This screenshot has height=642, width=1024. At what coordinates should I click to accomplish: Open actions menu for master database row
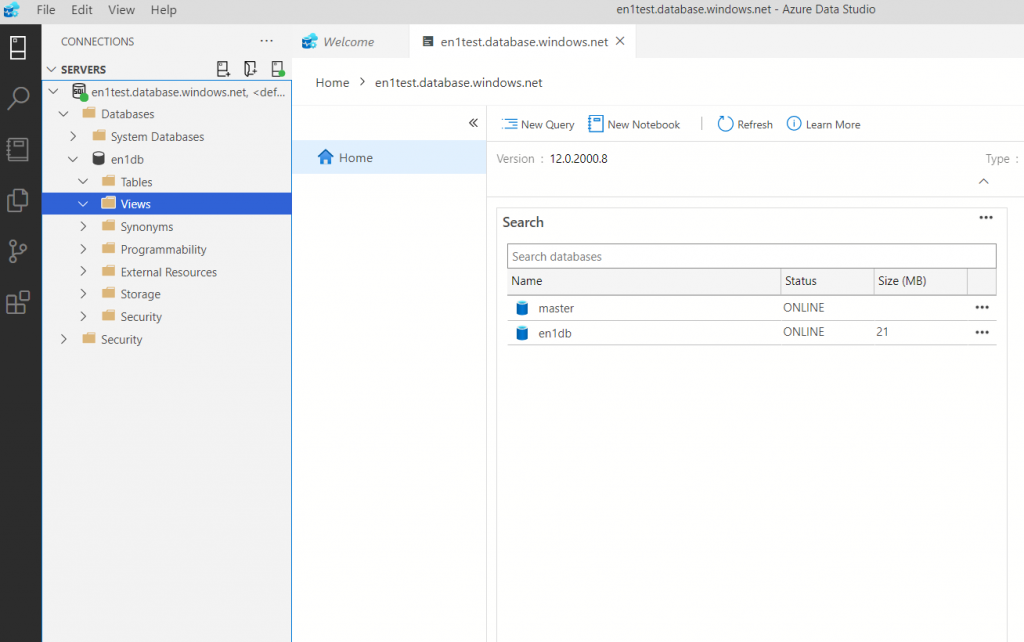982,307
